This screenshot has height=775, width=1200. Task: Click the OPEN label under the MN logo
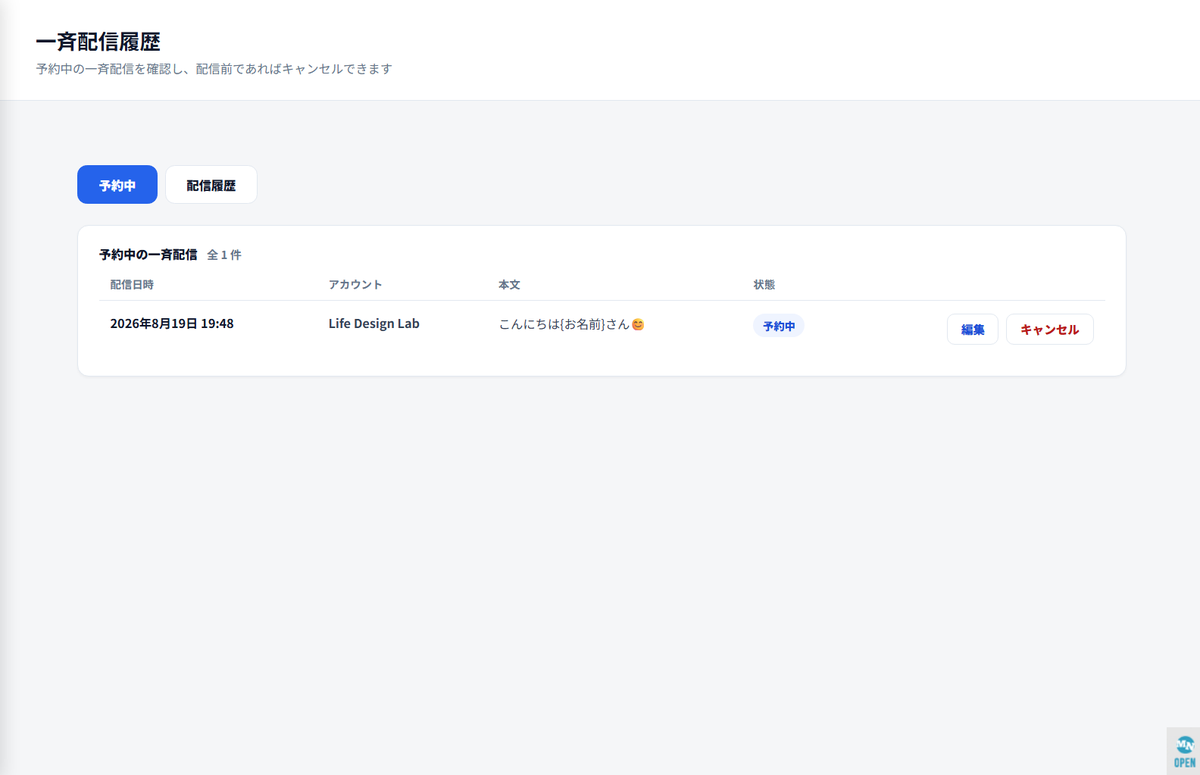click(1184, 762)
